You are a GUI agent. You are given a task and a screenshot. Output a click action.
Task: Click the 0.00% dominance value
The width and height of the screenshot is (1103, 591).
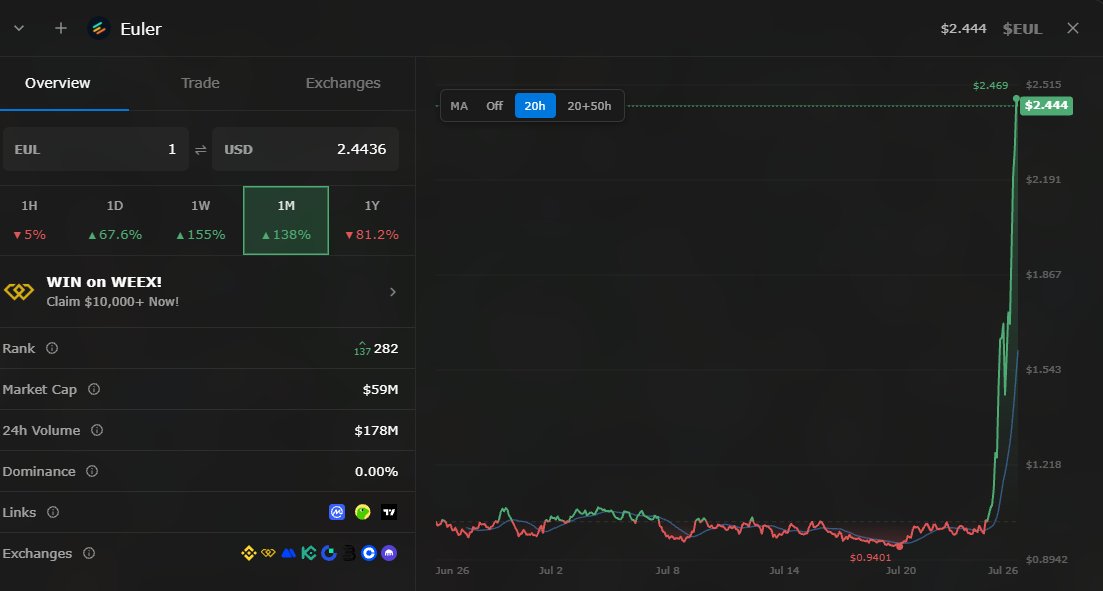click(376, 471)
